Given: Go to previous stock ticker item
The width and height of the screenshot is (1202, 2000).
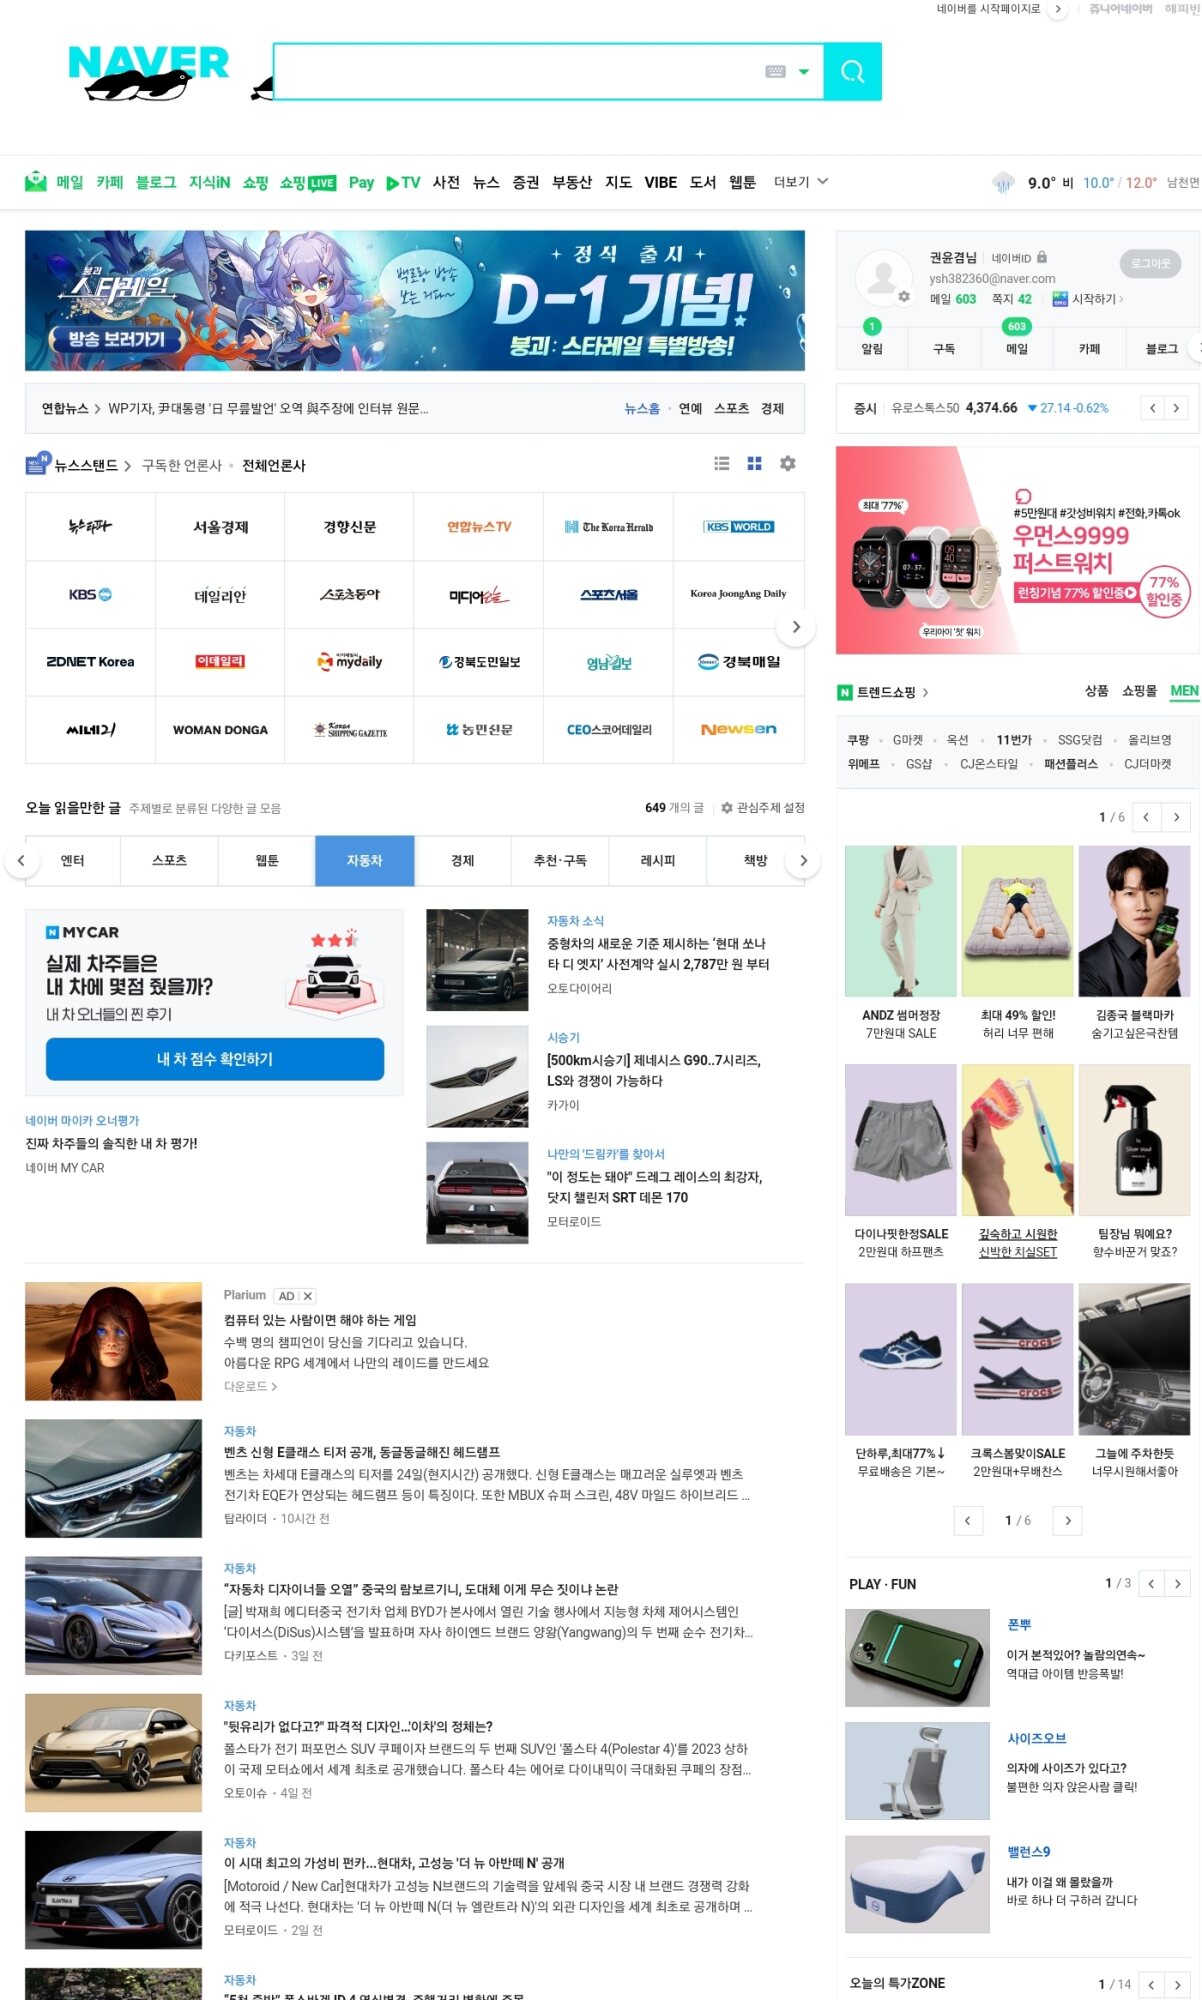Looking at the screenshot, I should pos(1152,408).
